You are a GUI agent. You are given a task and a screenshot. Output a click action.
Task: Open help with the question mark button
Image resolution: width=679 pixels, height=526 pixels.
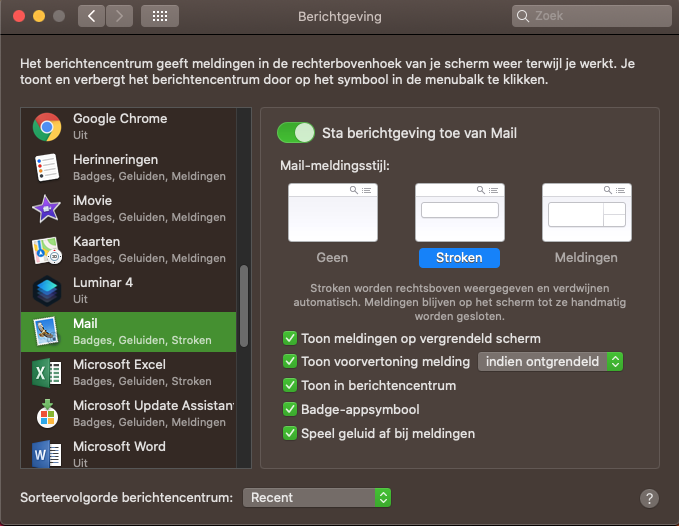[649, 498]
